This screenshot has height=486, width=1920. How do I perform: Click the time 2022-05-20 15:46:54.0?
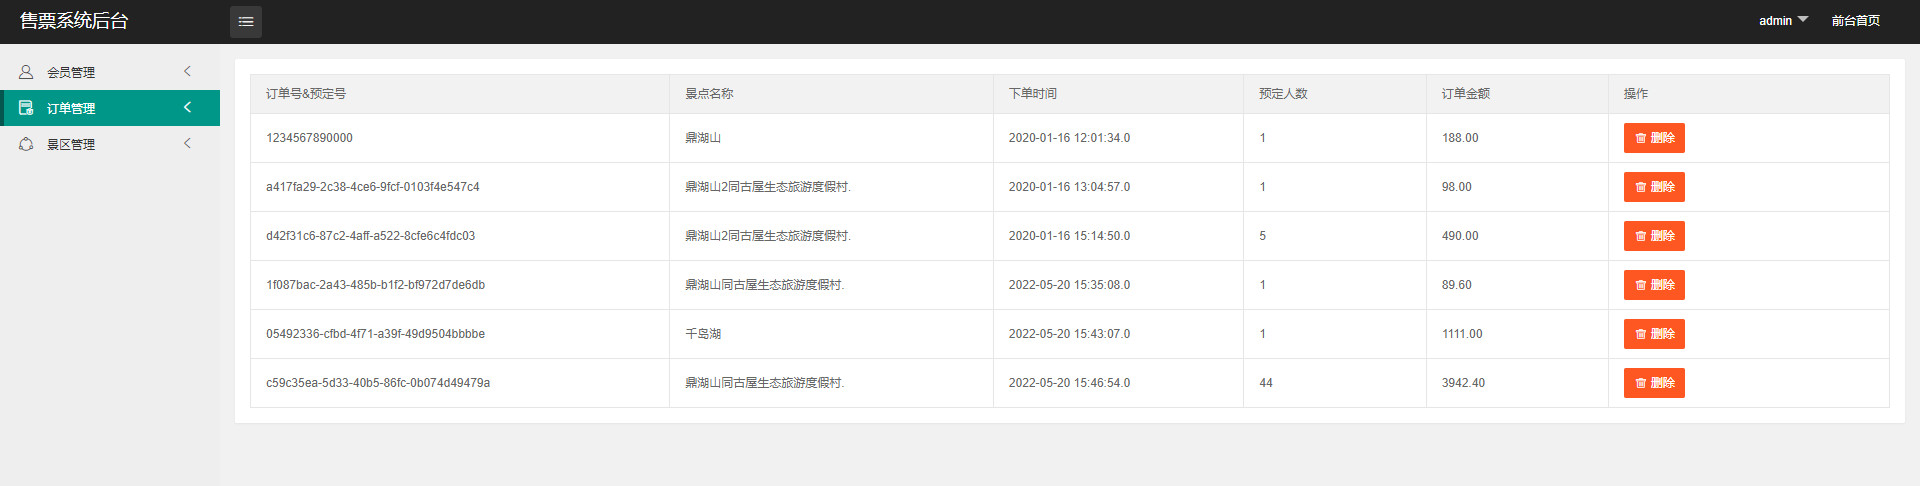tap(1070, 383)
